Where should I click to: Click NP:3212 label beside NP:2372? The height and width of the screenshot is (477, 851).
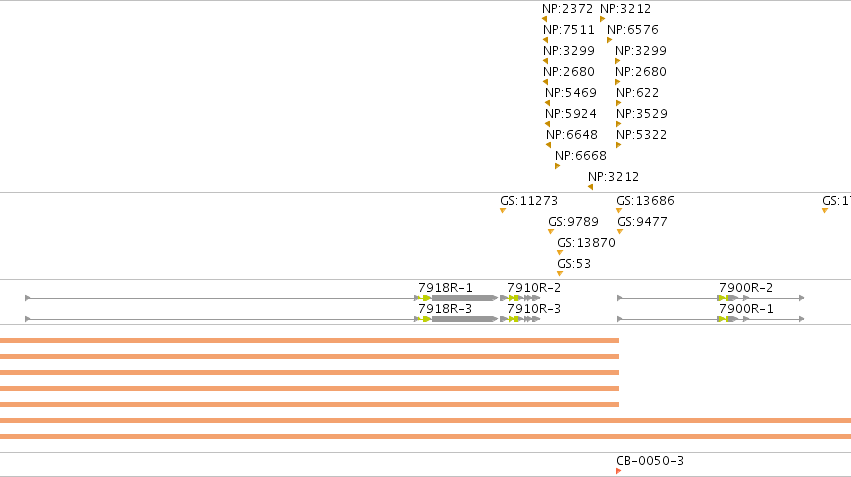pyautogui.click(x=625, y=9)
